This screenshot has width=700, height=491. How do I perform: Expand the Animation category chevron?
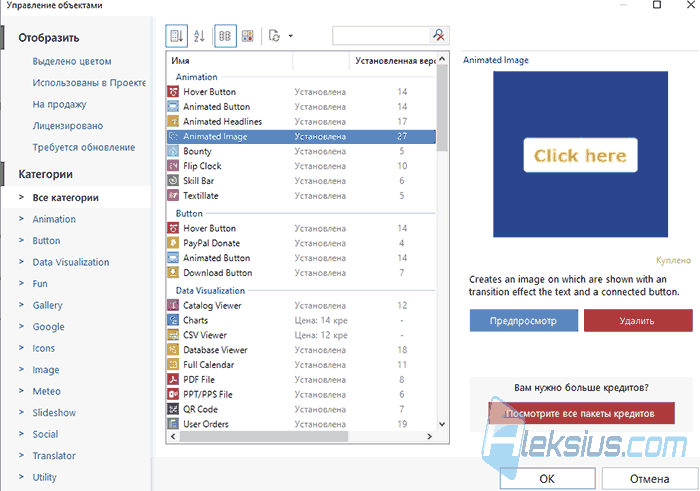pyautogui.click(x=21, y=219)
